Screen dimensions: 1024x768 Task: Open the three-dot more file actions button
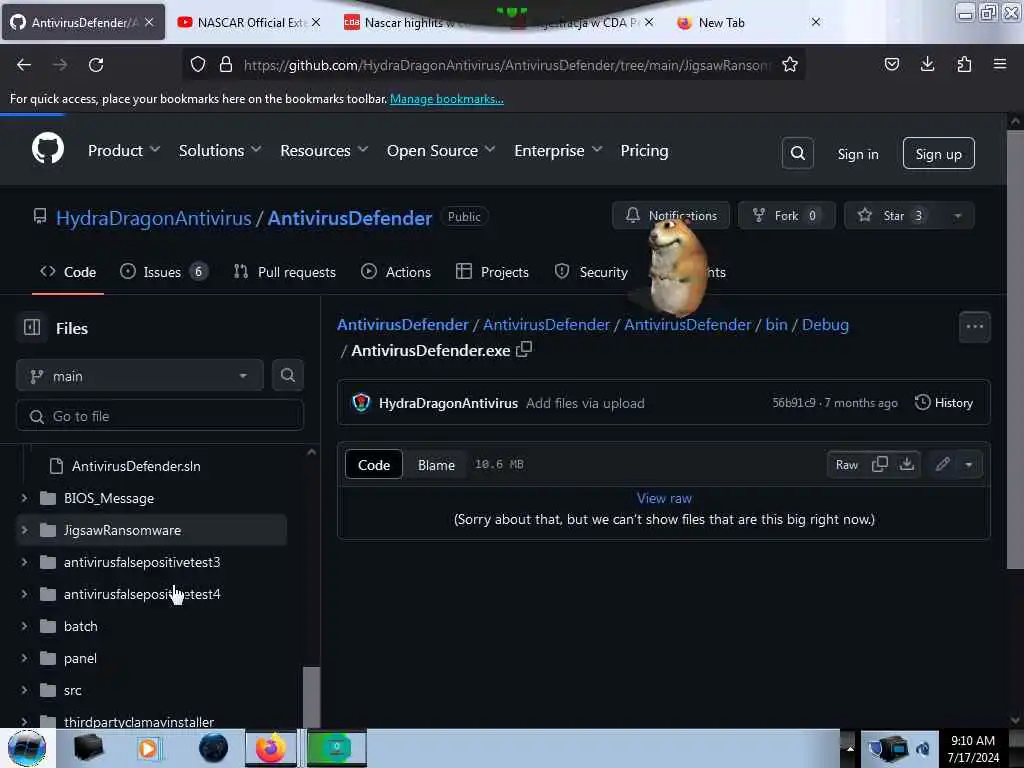[x=974, y=327]
